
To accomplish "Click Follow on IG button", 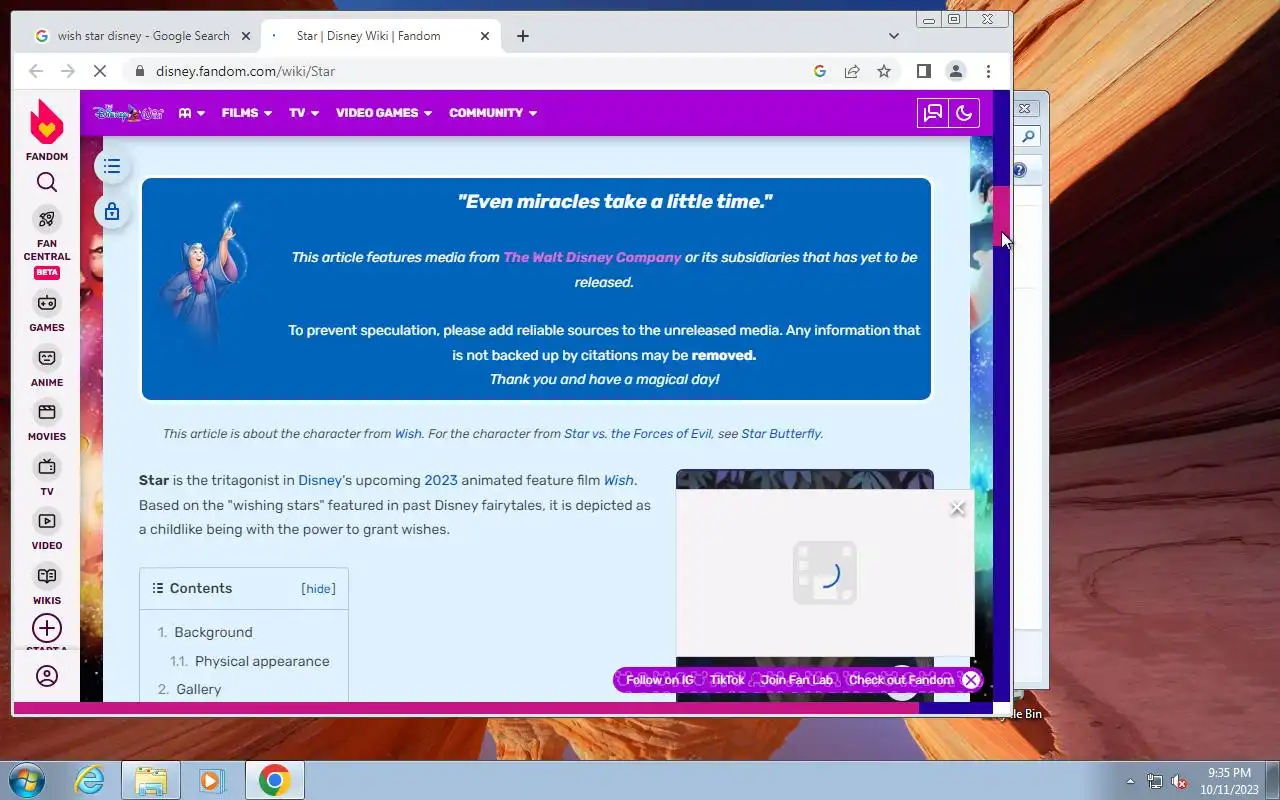I will (x=660, y=680).
